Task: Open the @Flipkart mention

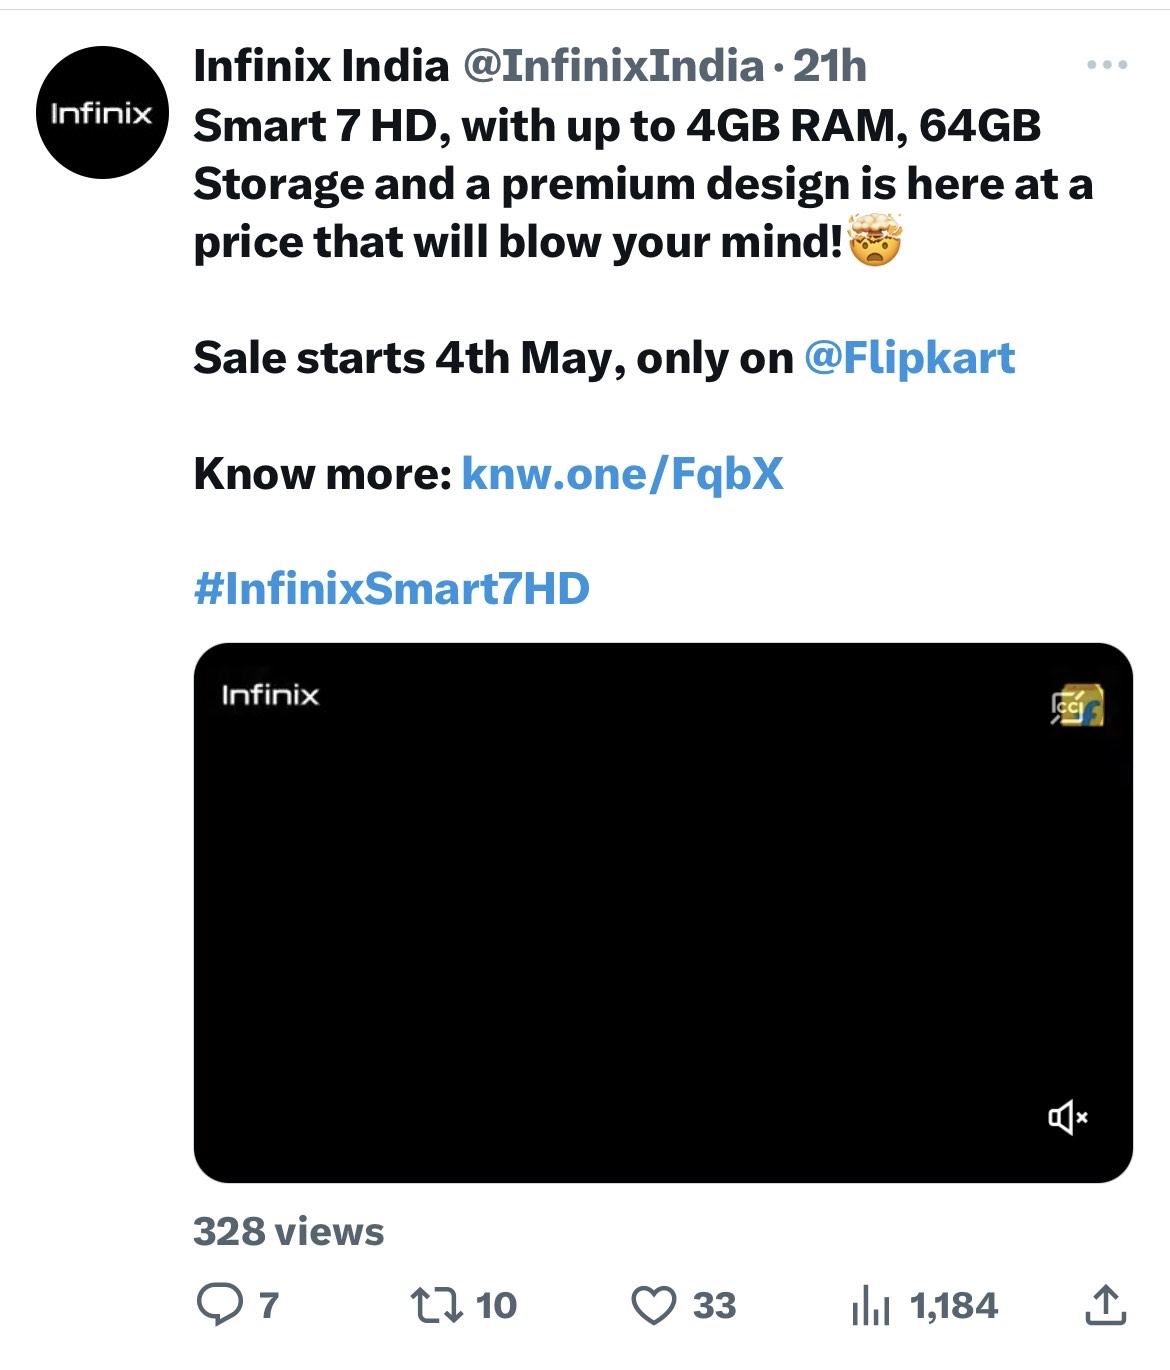Action: (x=909, y=358)
